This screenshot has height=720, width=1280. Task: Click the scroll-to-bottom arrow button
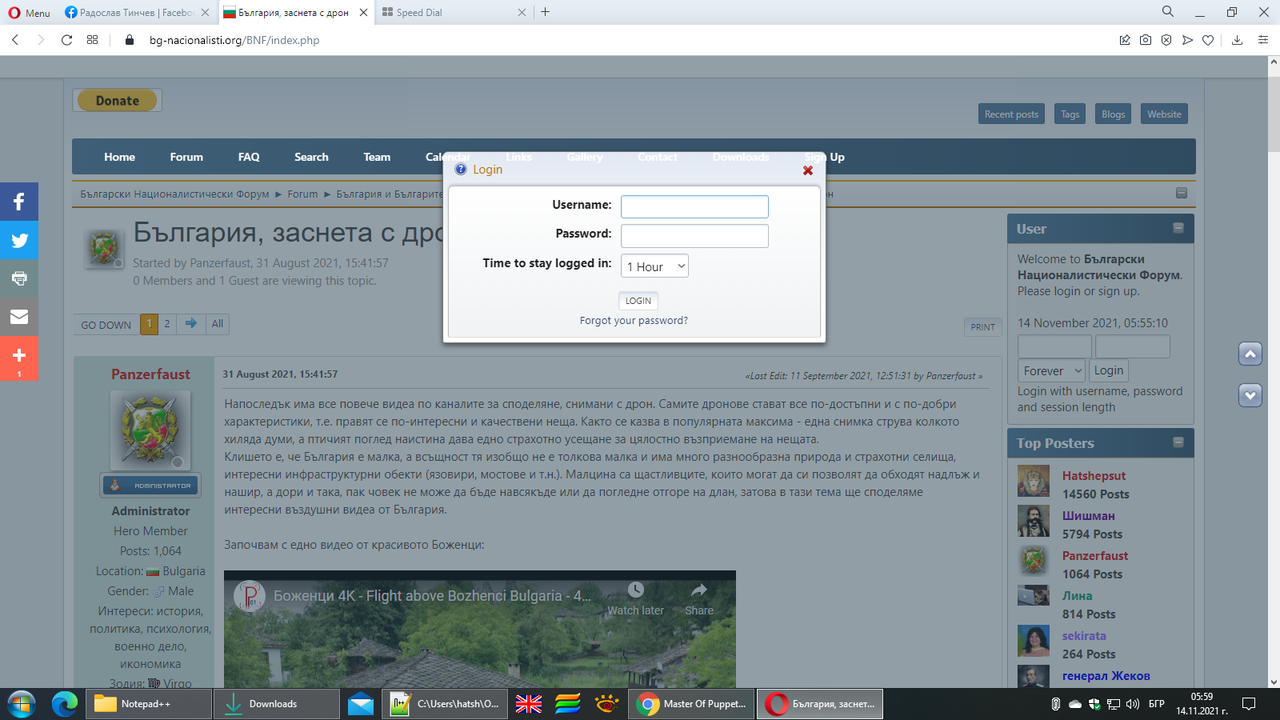click(1250, 395)
